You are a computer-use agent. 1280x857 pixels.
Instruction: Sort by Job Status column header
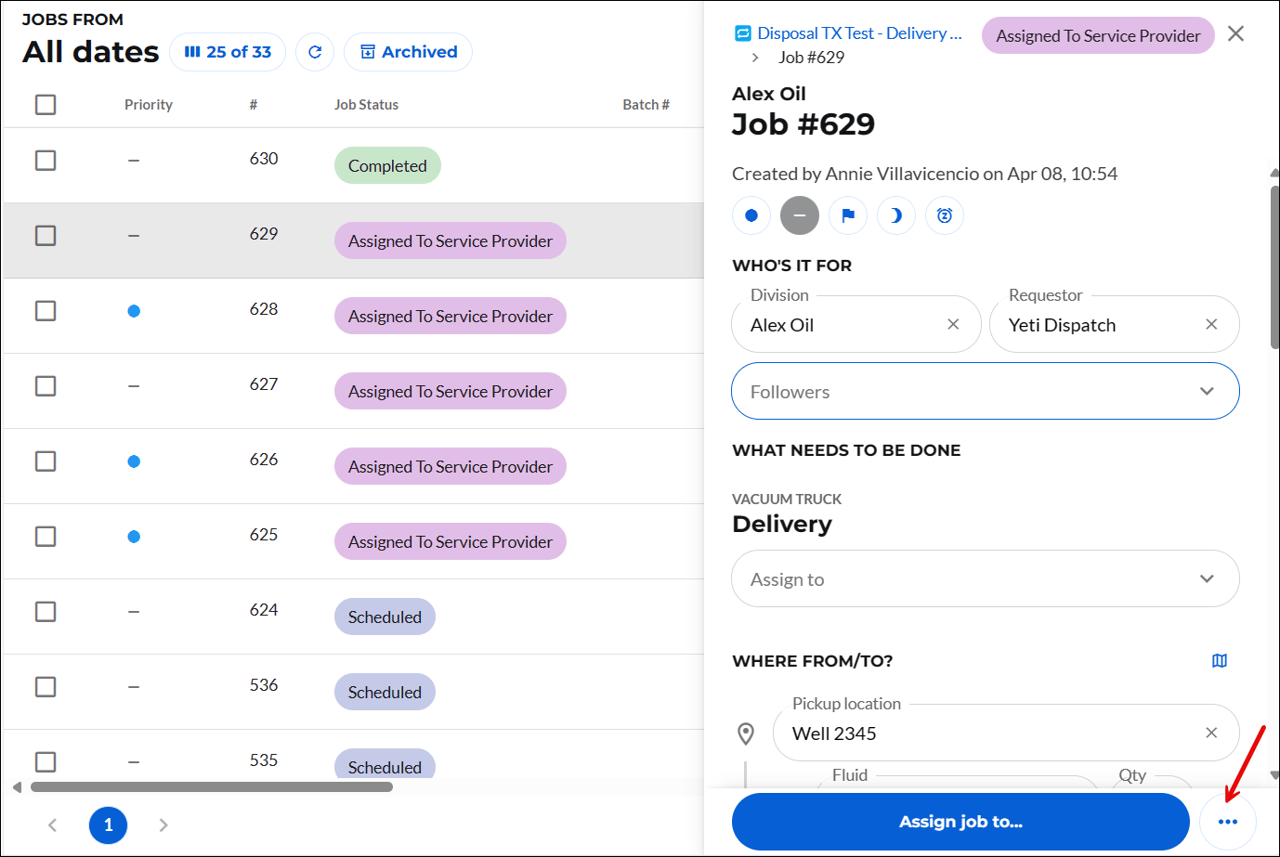(x=366, y=104)
